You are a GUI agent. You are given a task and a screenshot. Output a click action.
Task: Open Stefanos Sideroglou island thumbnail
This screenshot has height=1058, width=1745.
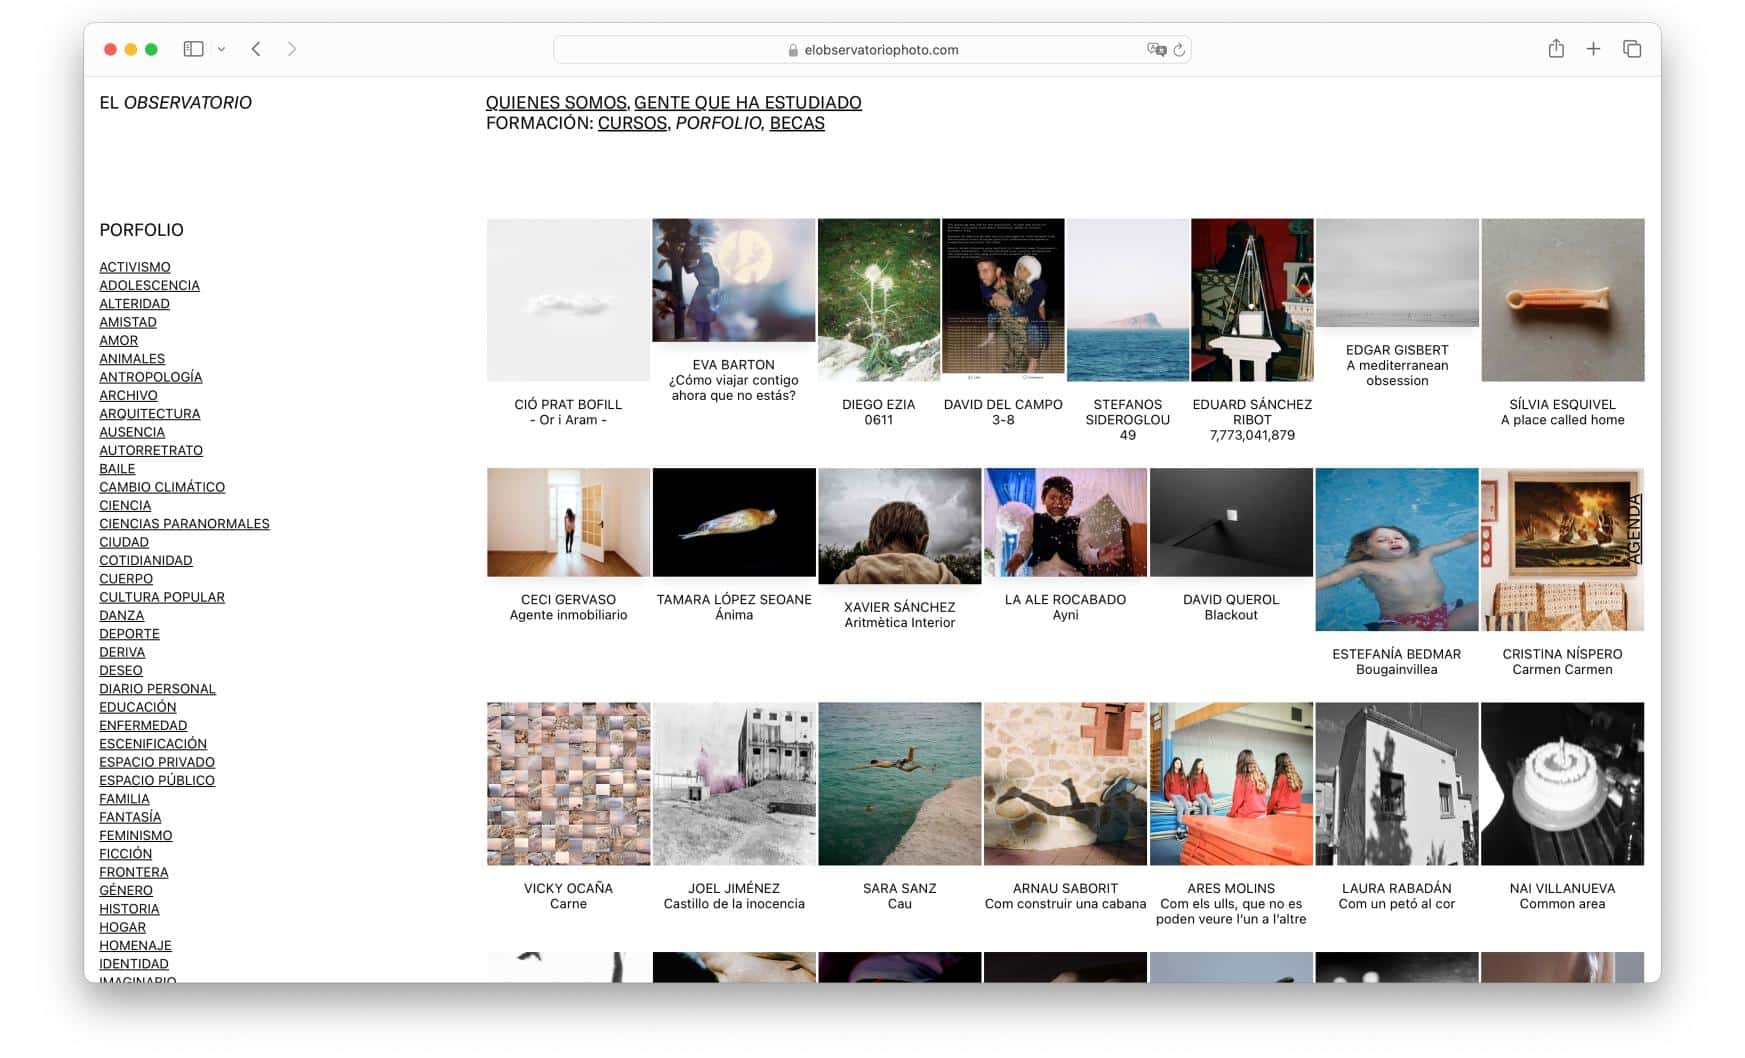tap(1128, 300)
